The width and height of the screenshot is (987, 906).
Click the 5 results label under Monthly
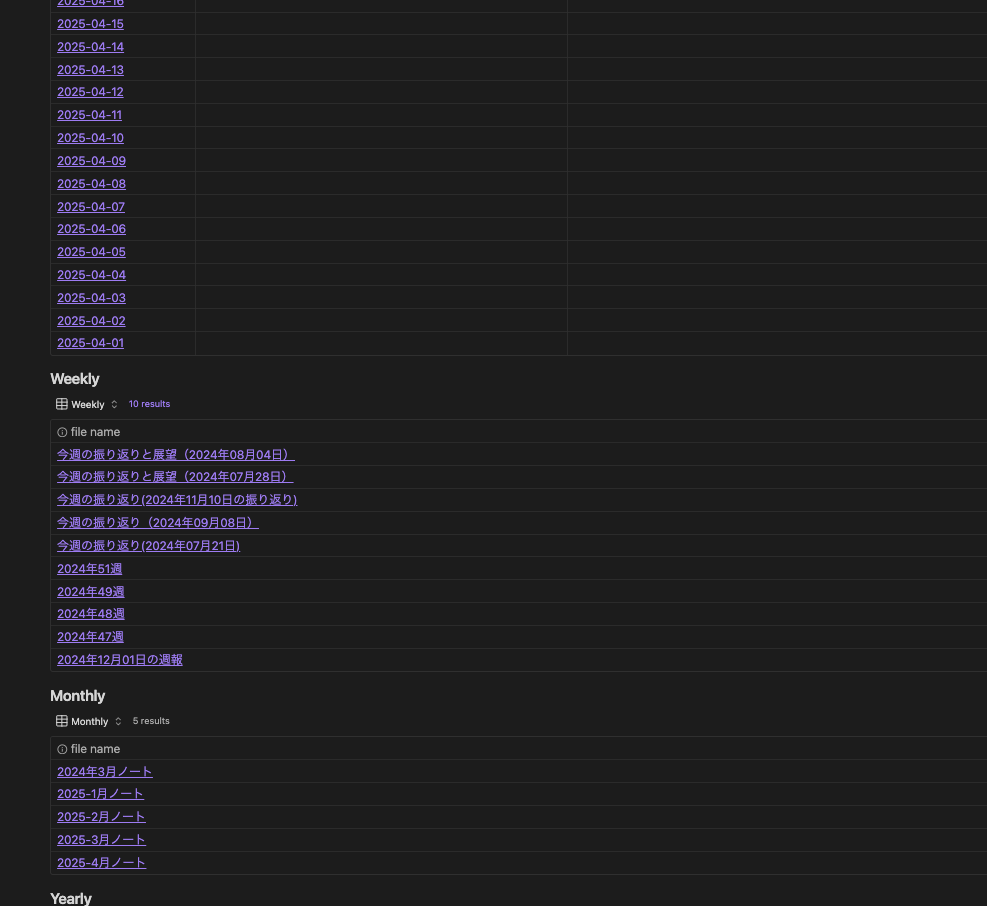click(151, 721)
